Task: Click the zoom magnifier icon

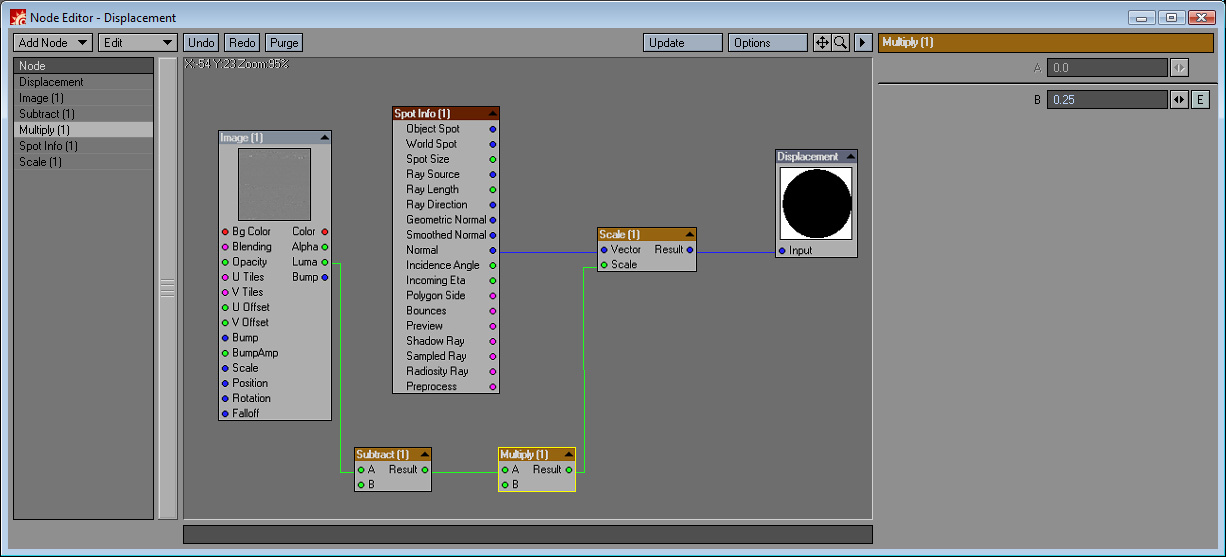Action: 841,43
